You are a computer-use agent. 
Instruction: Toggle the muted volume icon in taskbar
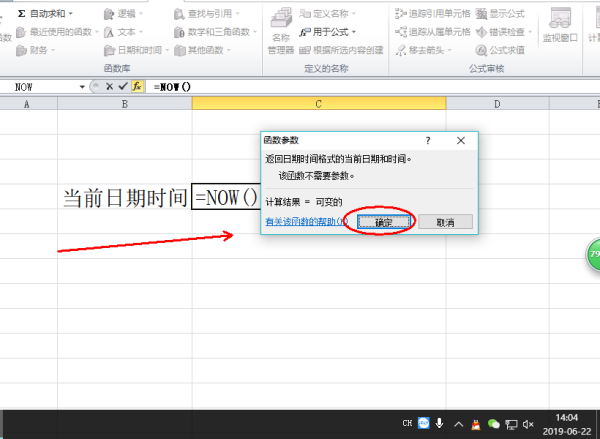527,424
